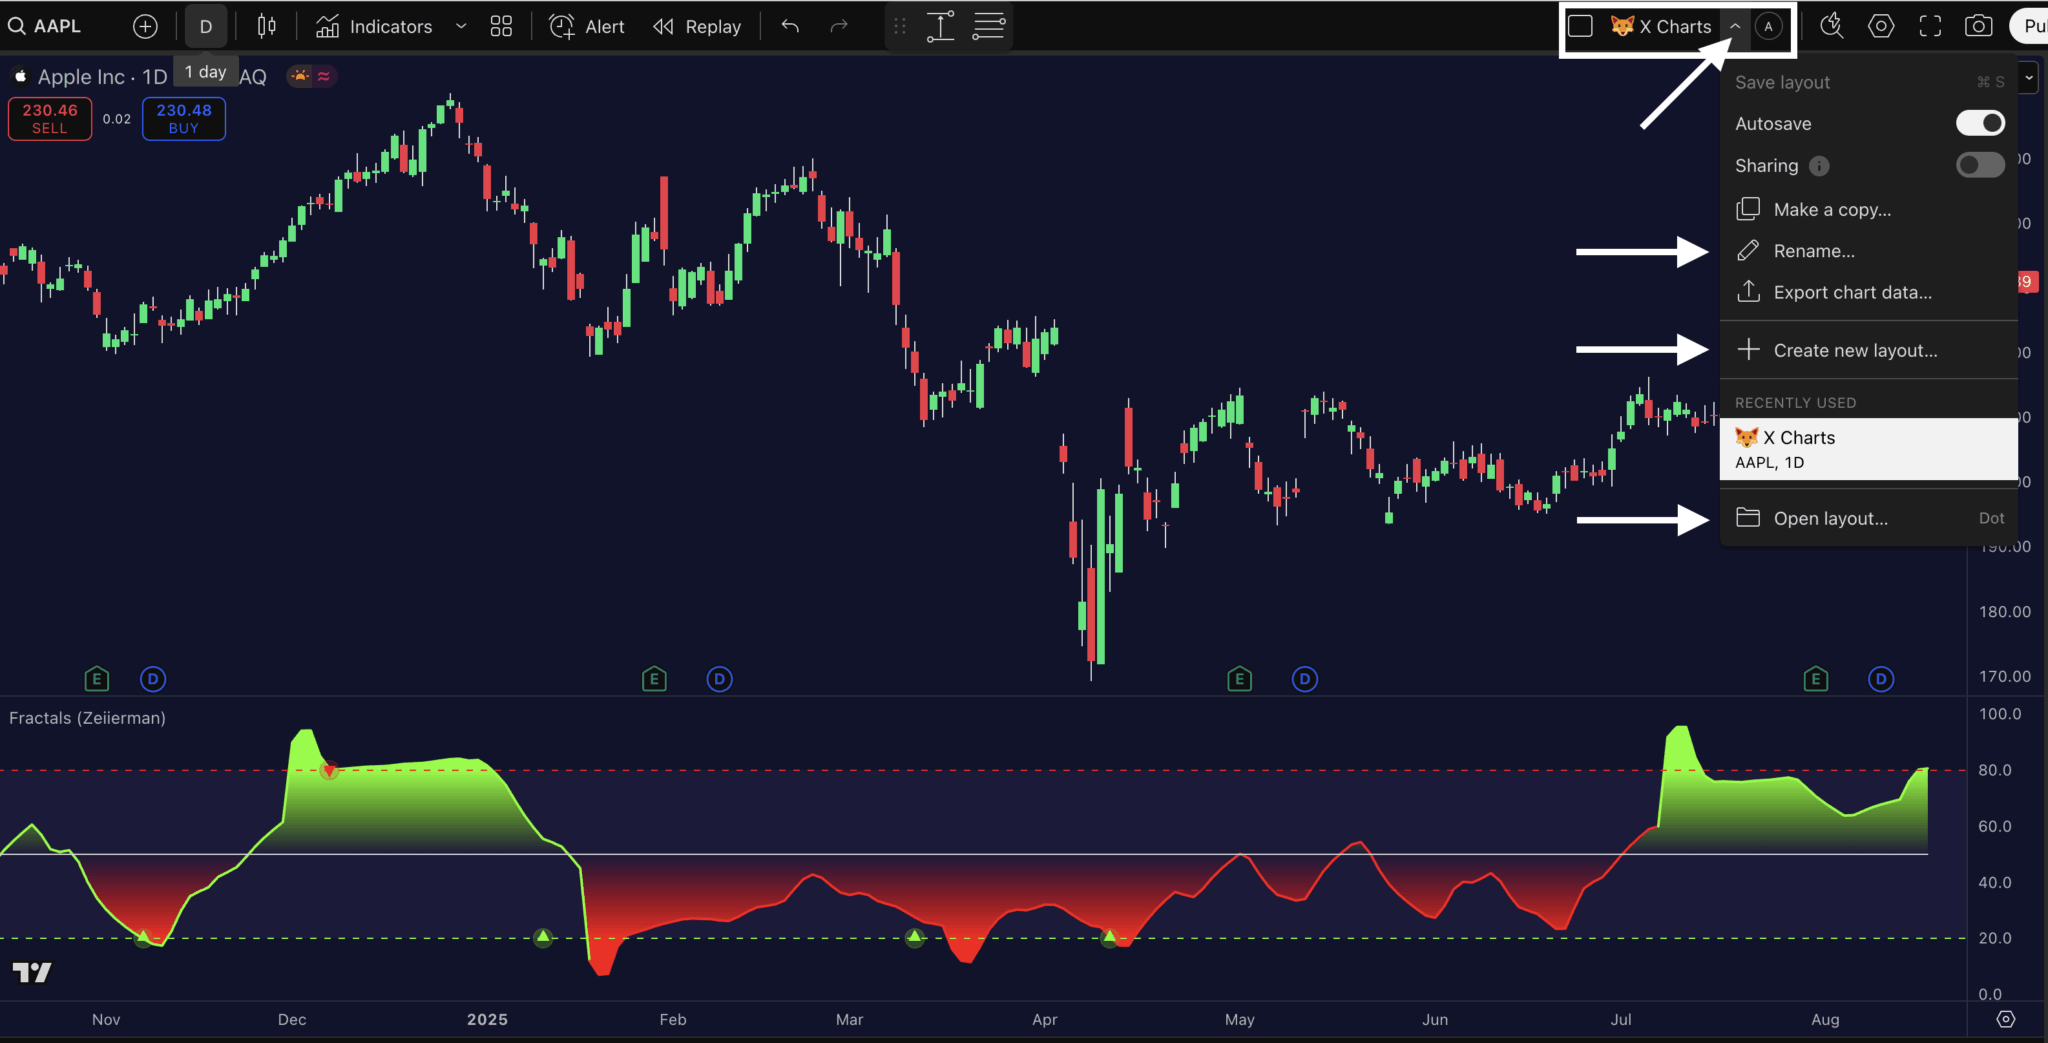The image size is (2048, 1043).
Task: Start Replay mode
Action: tap(697, 26)
